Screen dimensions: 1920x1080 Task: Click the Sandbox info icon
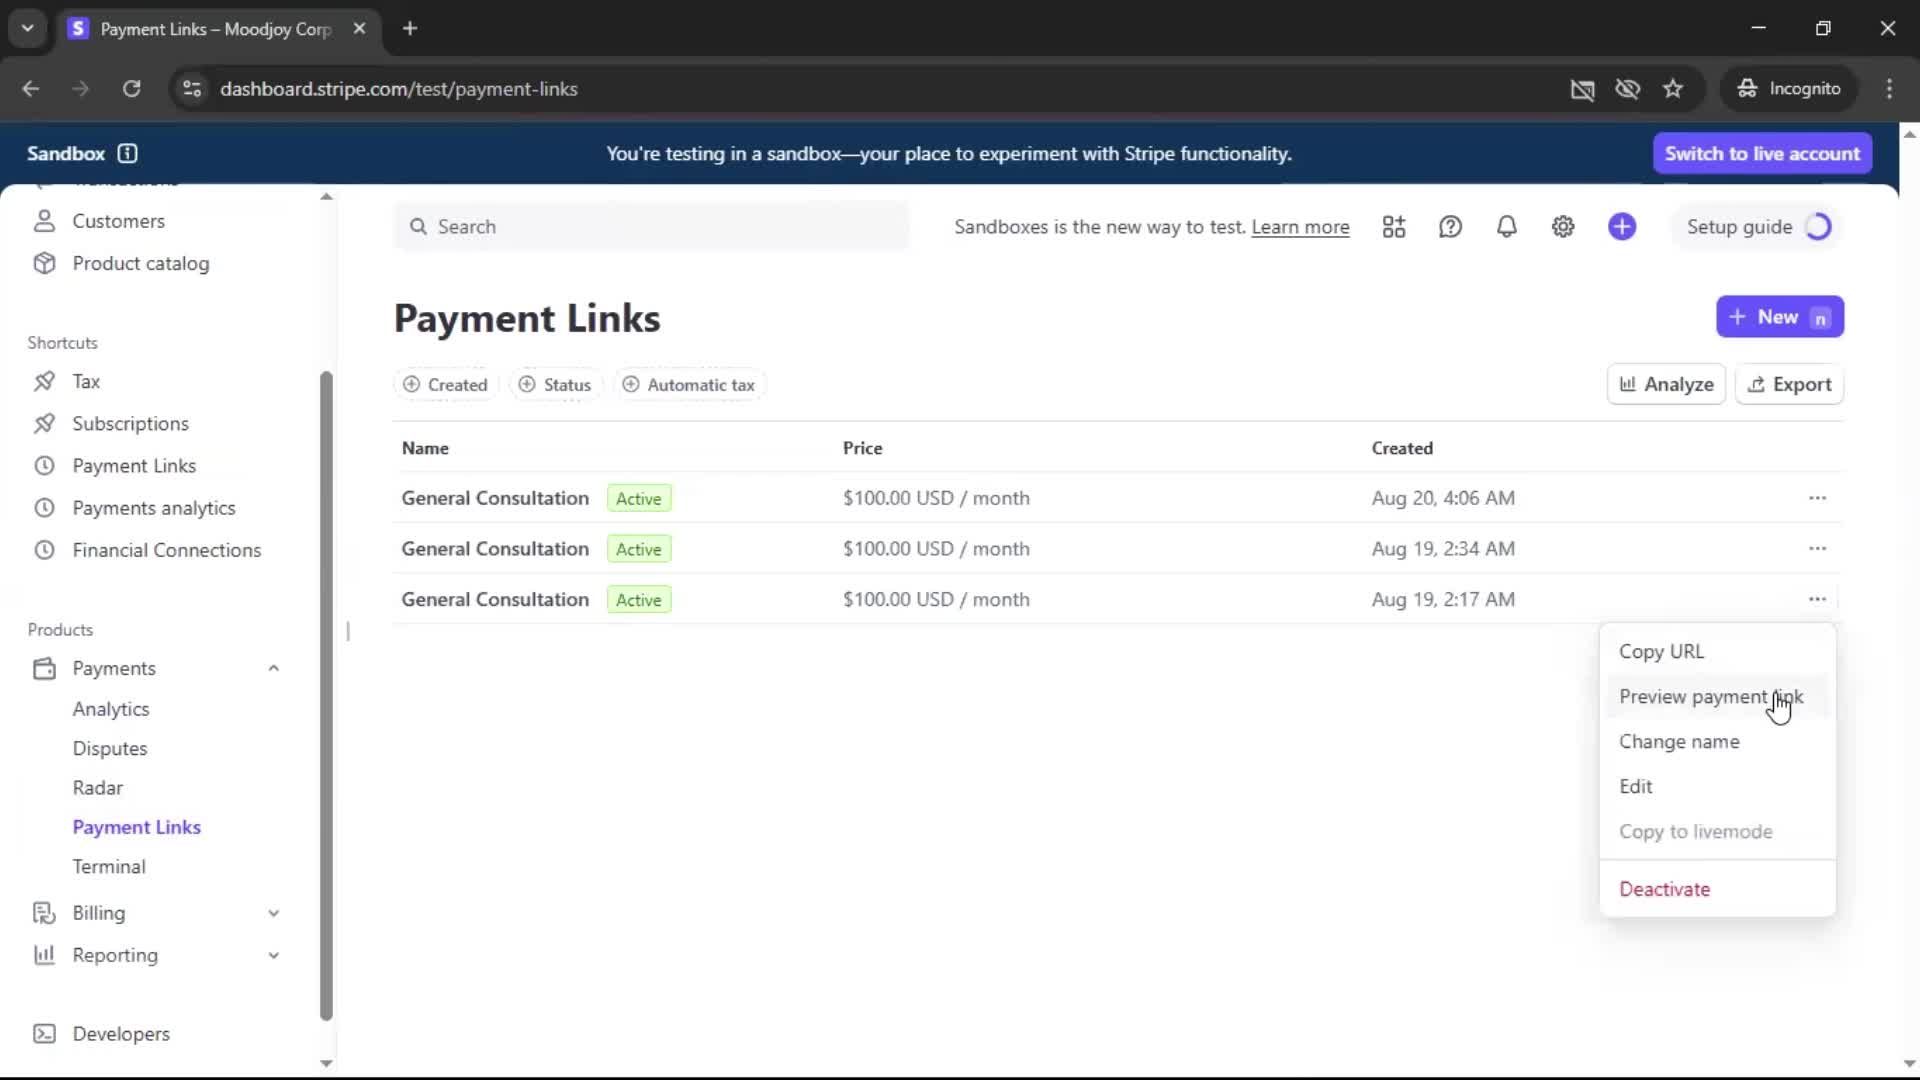pyautogui.click(x=127, y=153)
